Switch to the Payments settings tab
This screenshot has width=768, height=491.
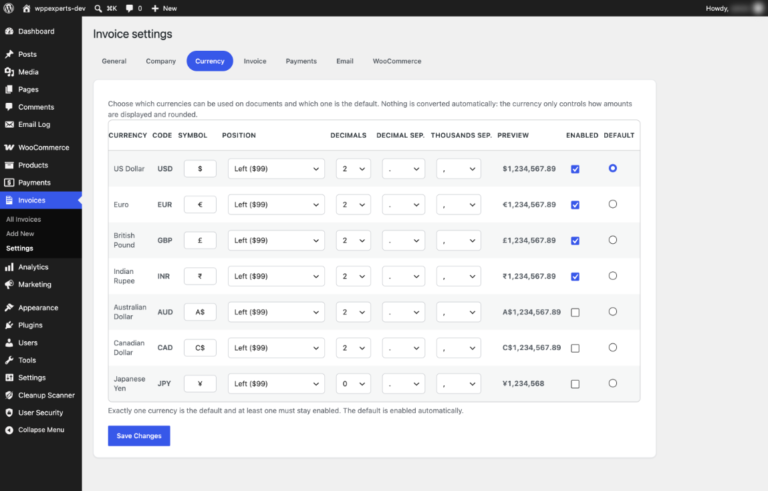pyautogui.click(x=301, y=61)
